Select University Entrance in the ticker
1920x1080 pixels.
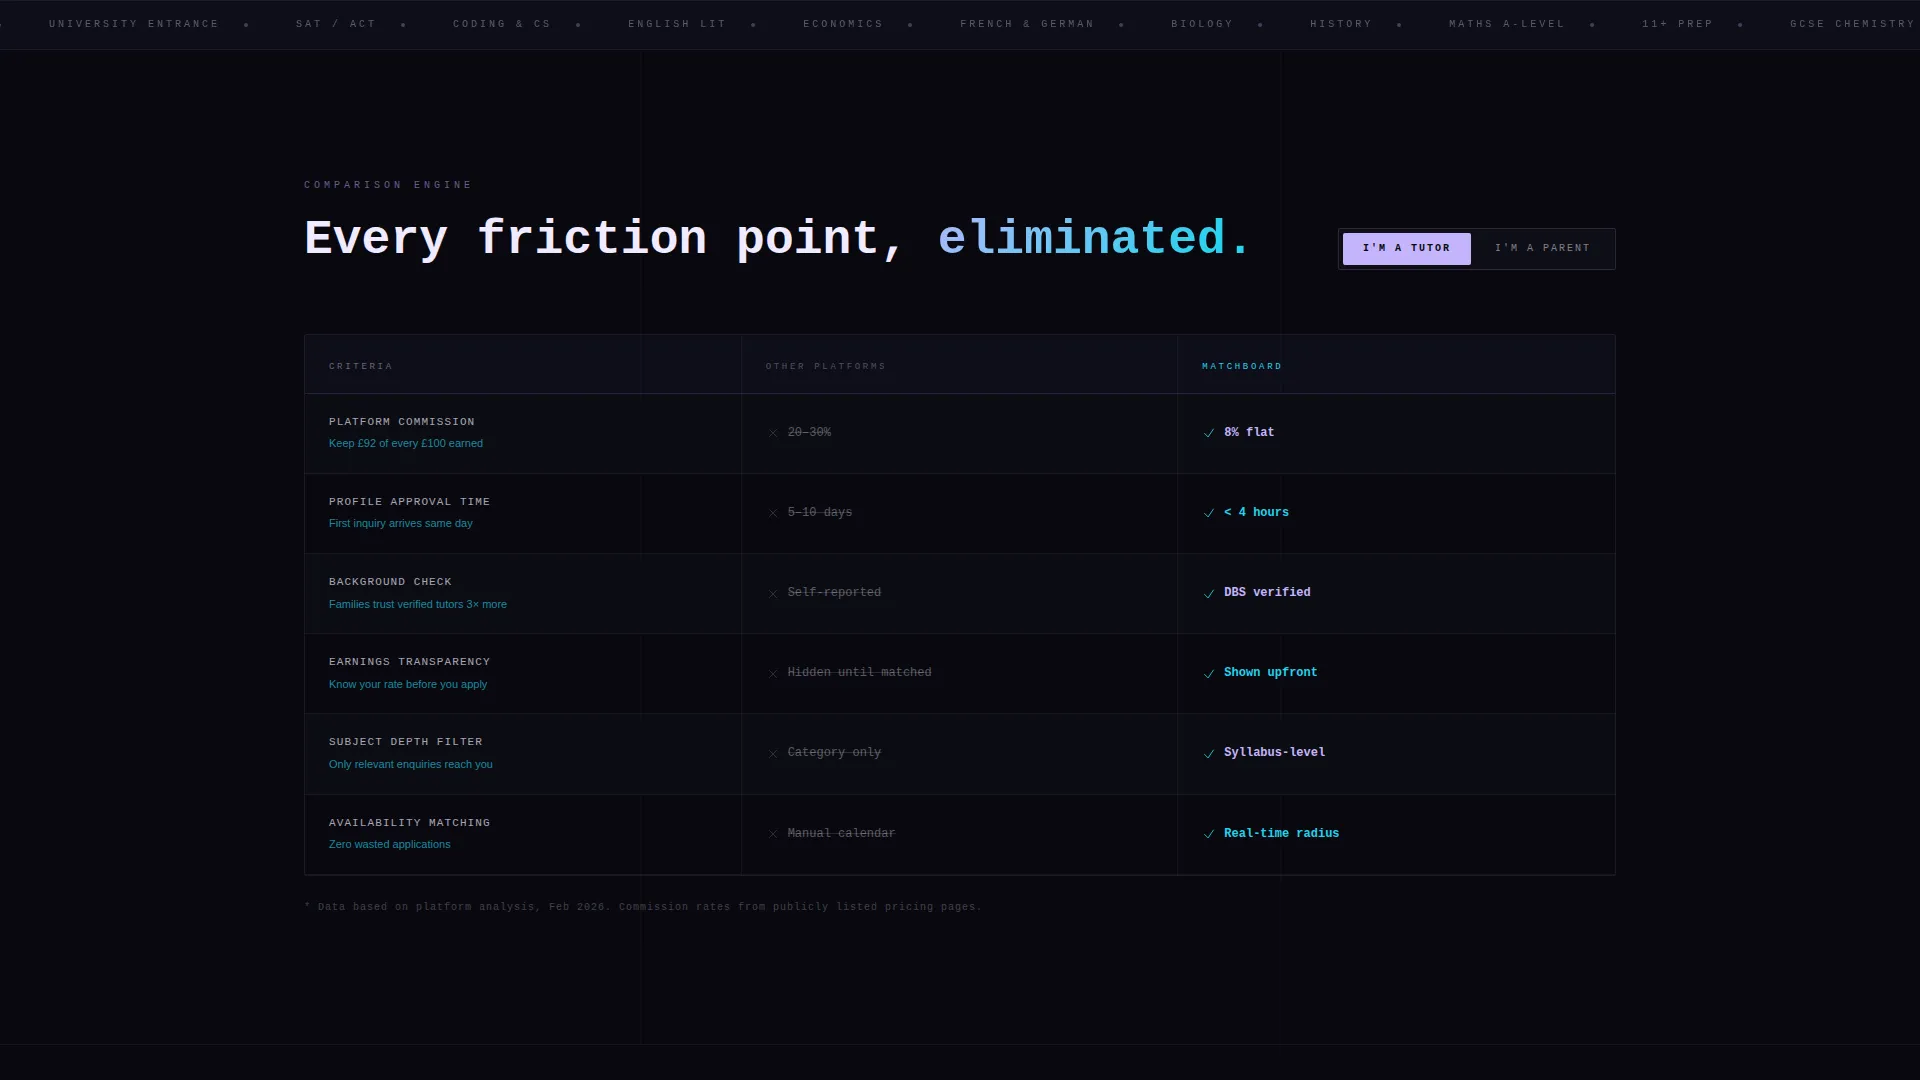point(134,24)
